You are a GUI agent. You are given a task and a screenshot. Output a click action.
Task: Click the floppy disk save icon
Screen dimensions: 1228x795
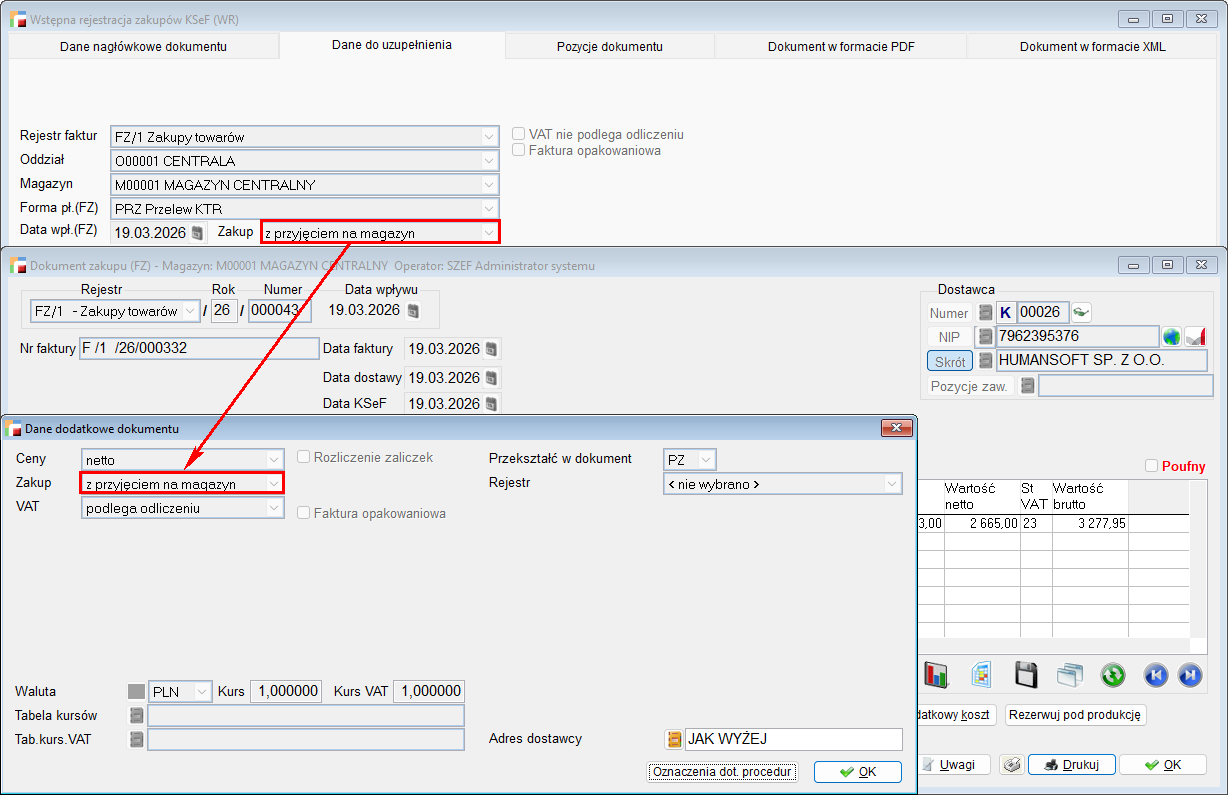coord(1027,675)
